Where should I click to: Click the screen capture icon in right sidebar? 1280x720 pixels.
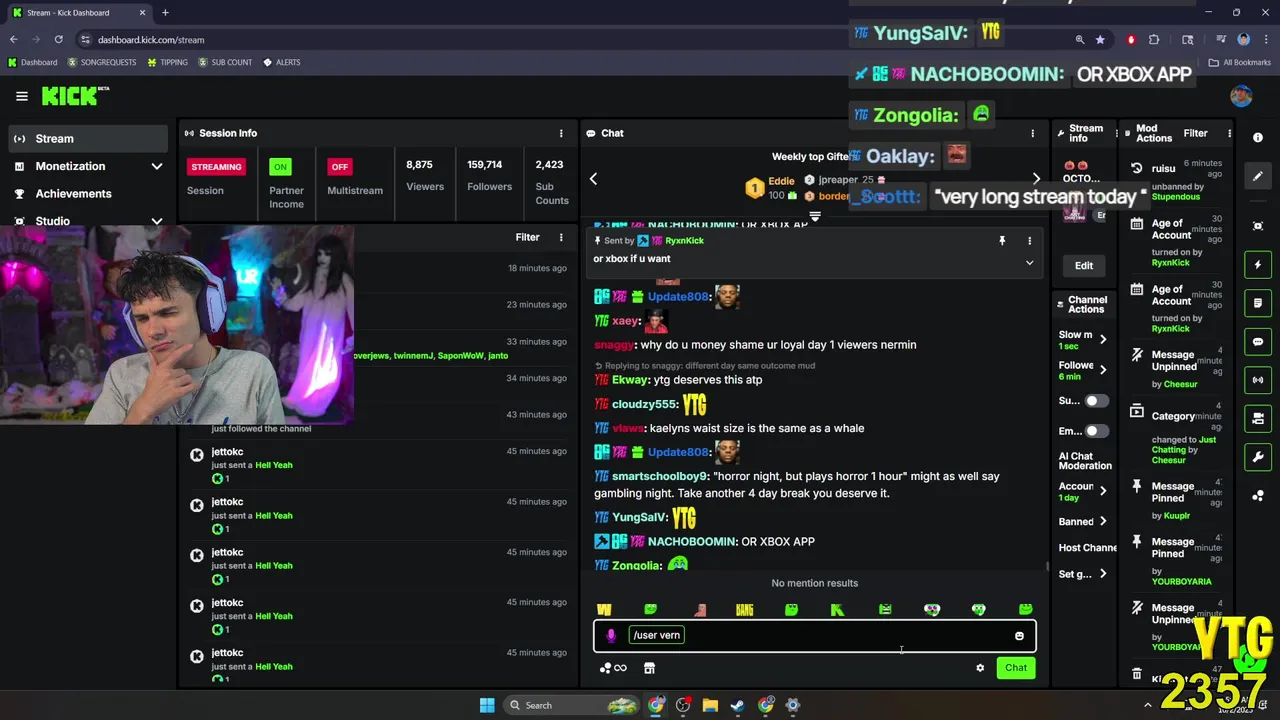coord(1258,227)
